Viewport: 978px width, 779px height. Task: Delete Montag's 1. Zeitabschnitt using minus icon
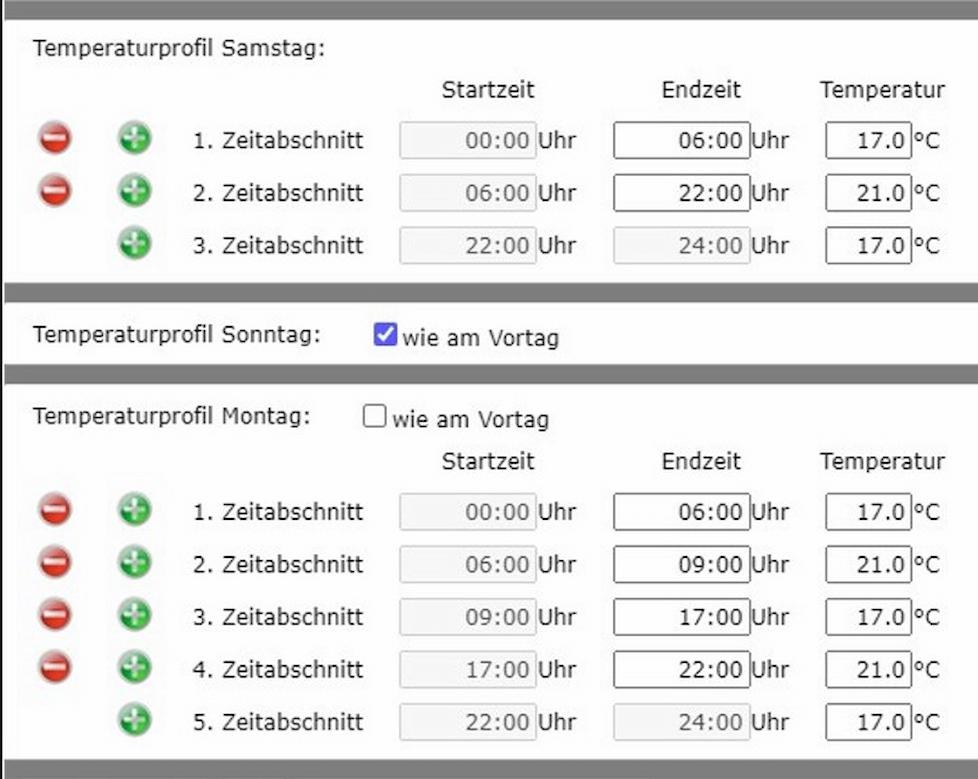[54, 511]
